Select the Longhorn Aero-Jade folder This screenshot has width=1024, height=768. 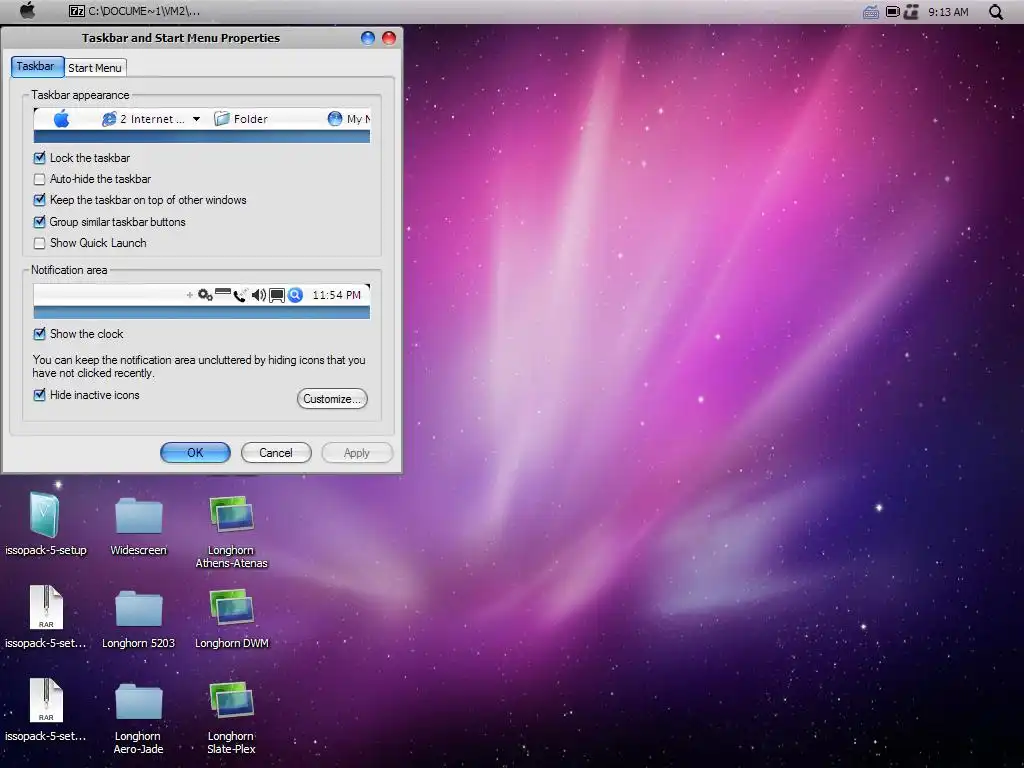coord(138,701)
